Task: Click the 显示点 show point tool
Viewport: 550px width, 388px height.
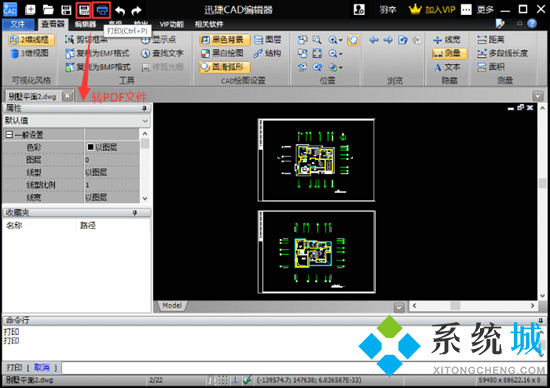Action: 159,39
